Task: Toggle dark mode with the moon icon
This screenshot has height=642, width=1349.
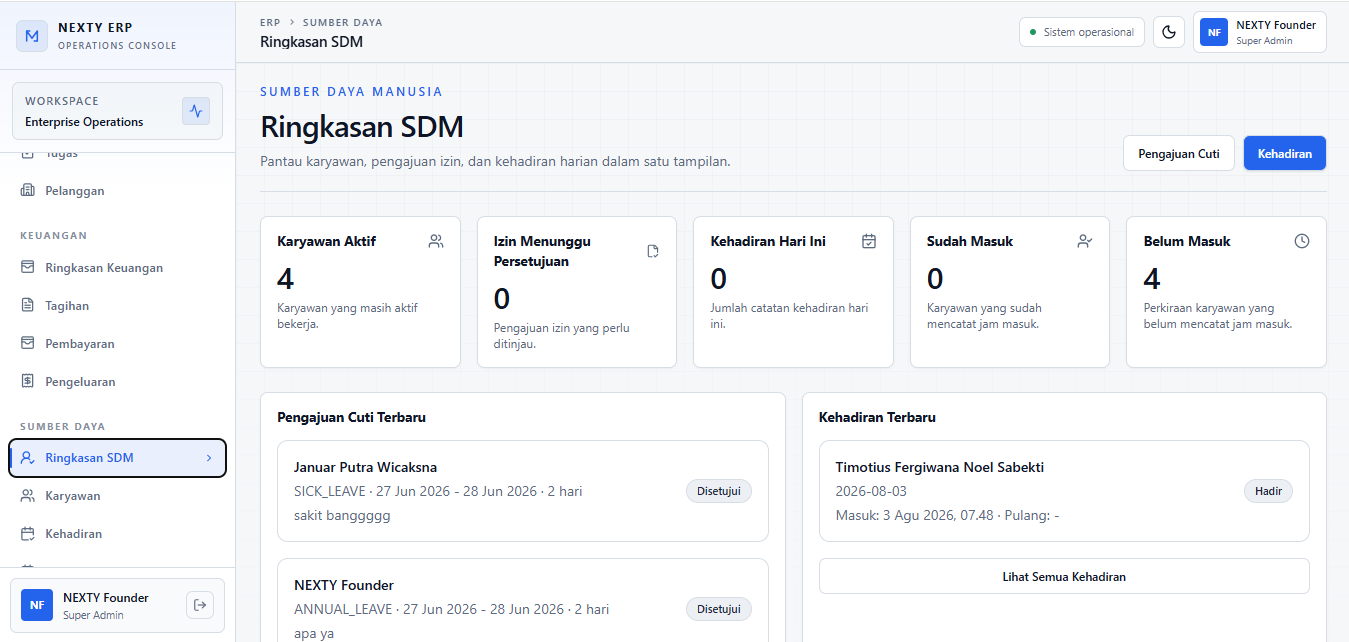Action: click(1169, 32)
